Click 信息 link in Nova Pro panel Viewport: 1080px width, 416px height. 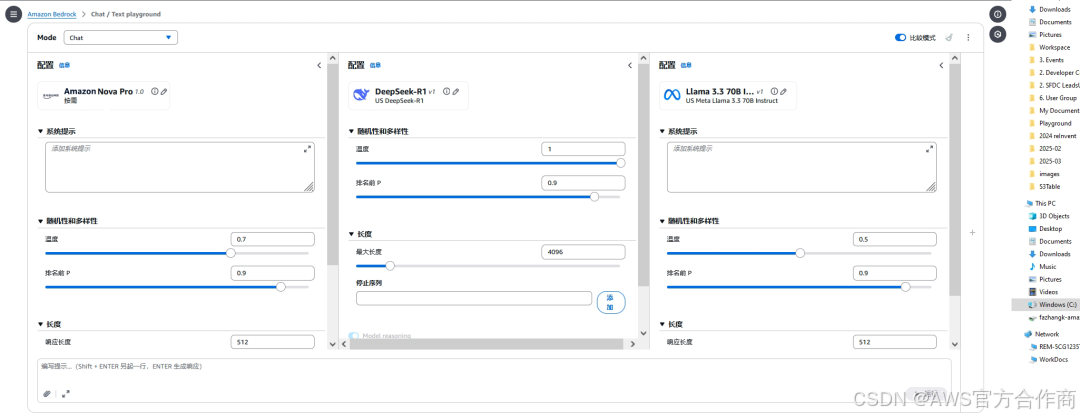[64, 65]
